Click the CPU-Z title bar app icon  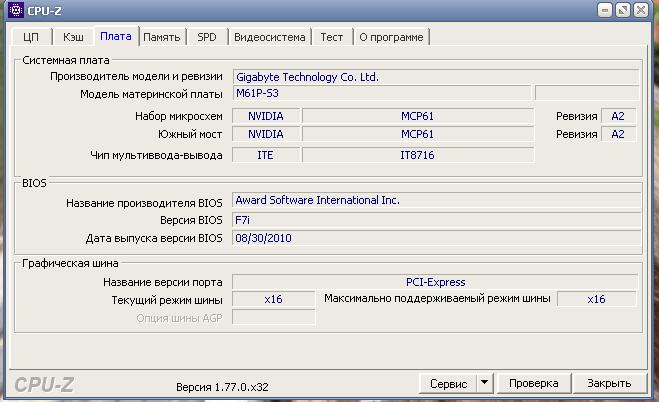click(16, 10)
